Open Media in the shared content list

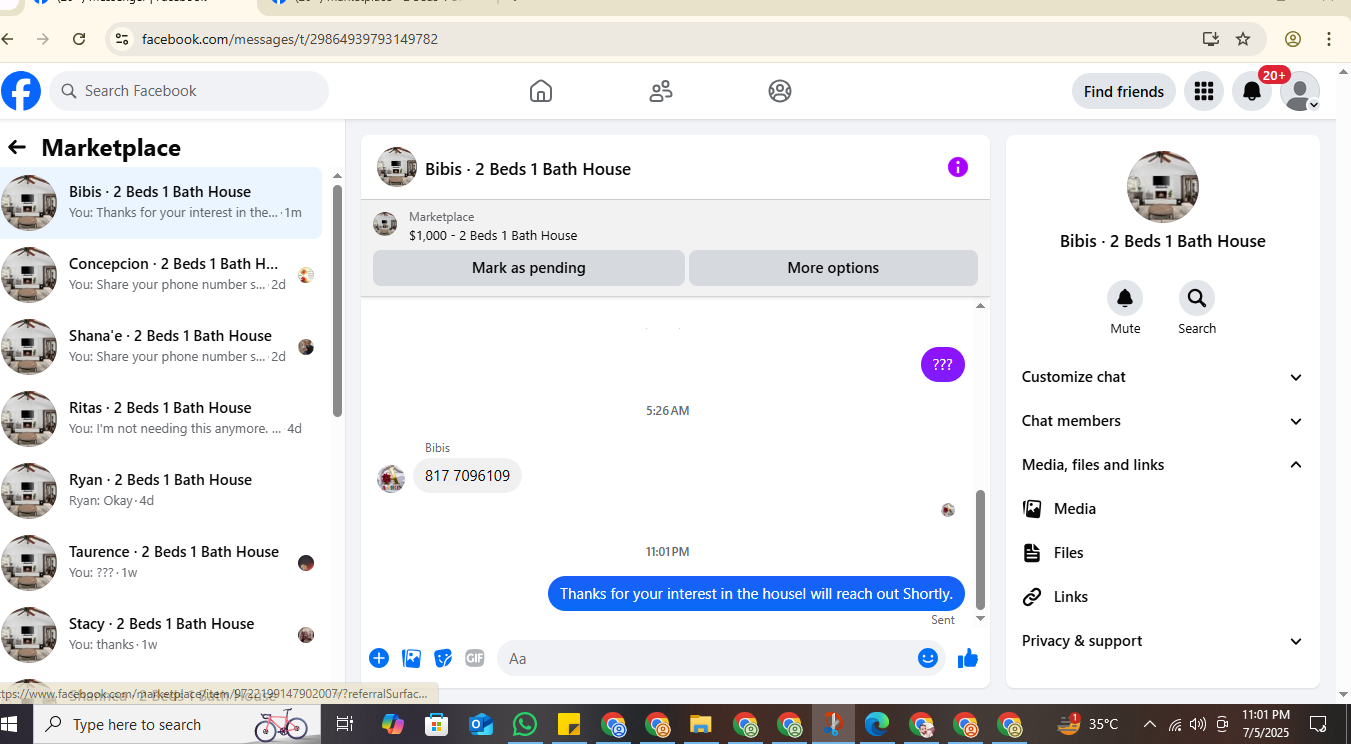coord(1162,509)
